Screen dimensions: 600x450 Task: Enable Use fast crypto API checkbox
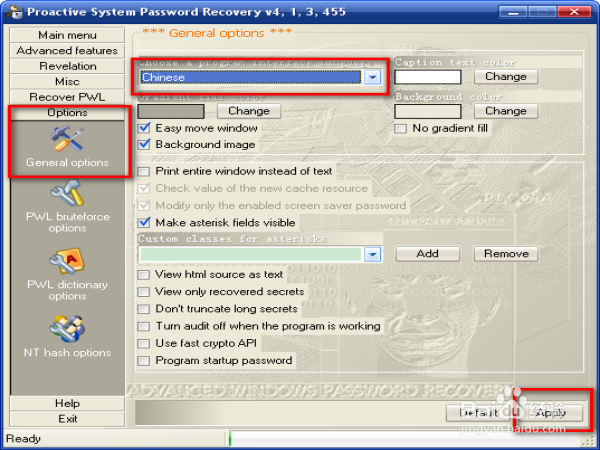click(144, 343)
